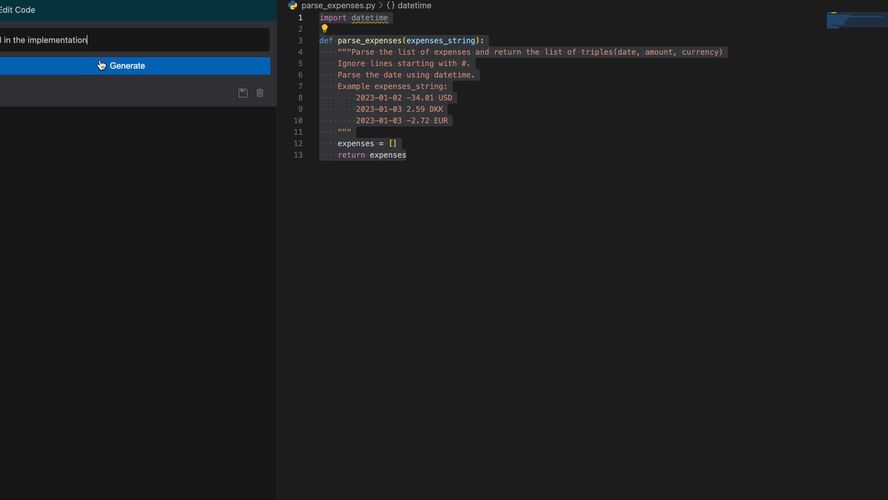Click the empty list brackets on line 12
Image resolution: width=888 pixels, height=500 pixels.
pos(393,143)
